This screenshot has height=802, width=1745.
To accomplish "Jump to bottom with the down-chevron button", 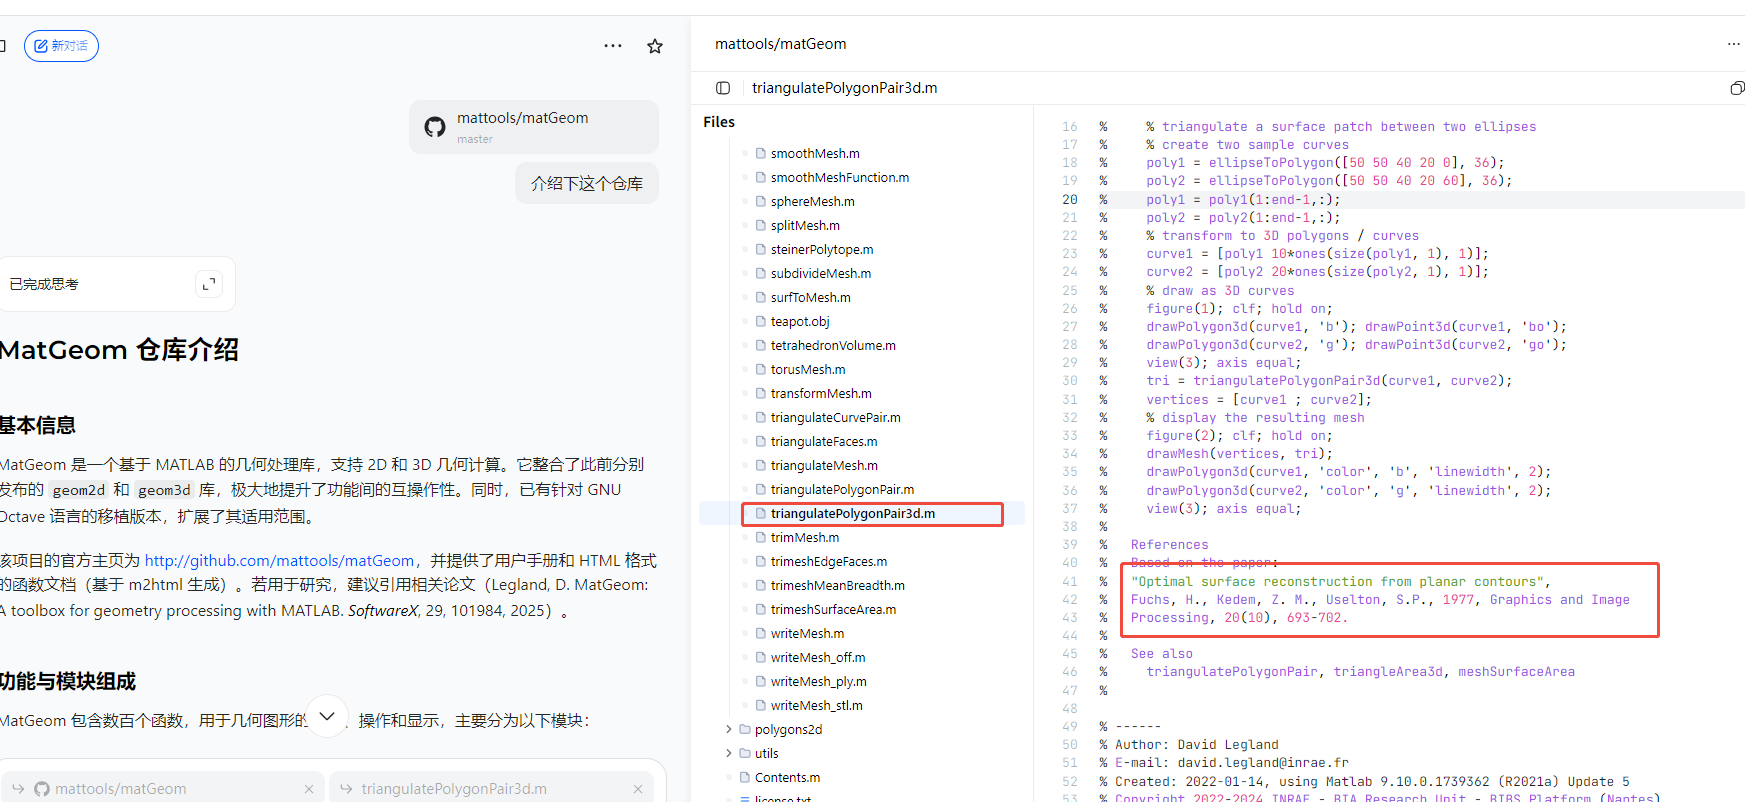I will pyautogui.click(x=327, y=716).
